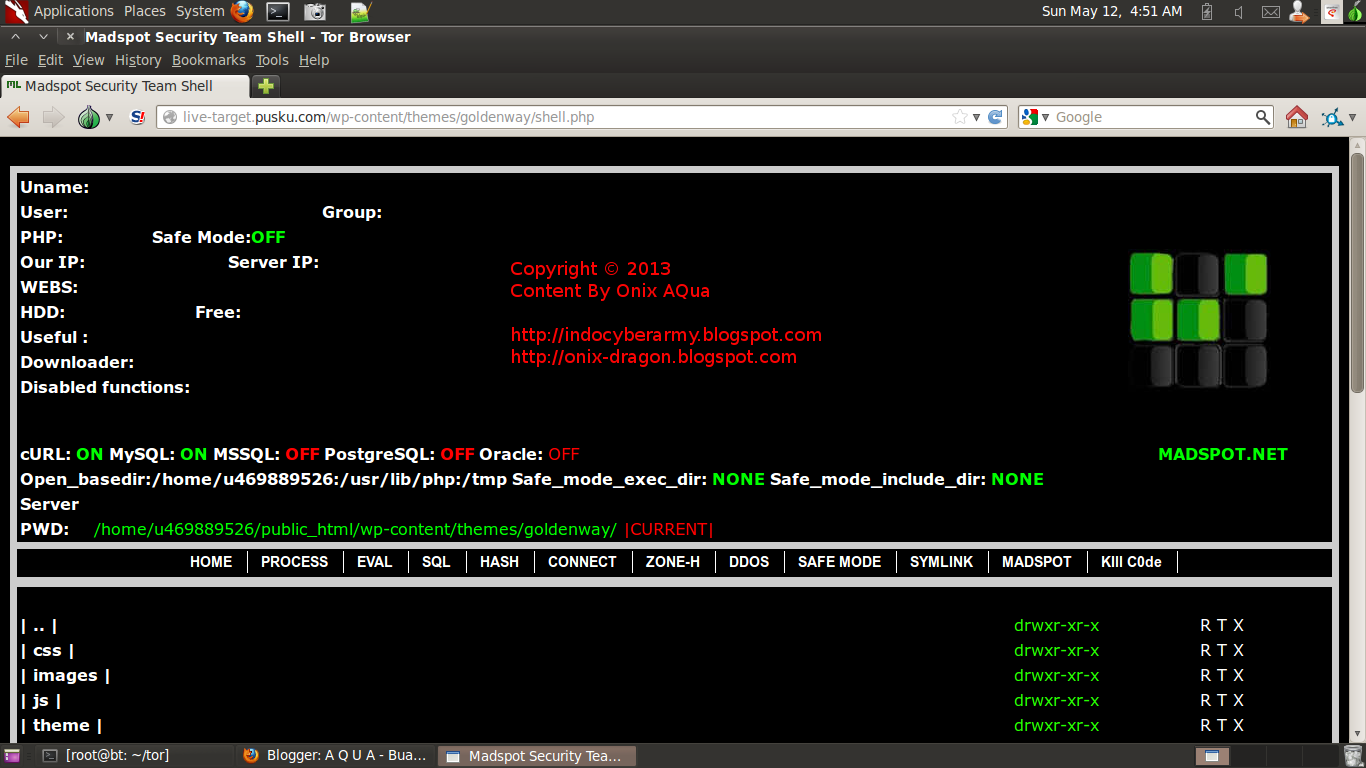
Task: Click the ZONE-H link
Action: 672,562
